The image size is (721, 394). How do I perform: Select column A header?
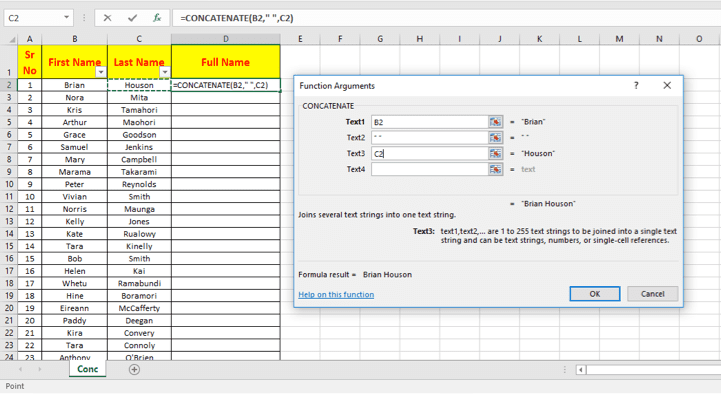pyautogui.click(x=29, y=39)
